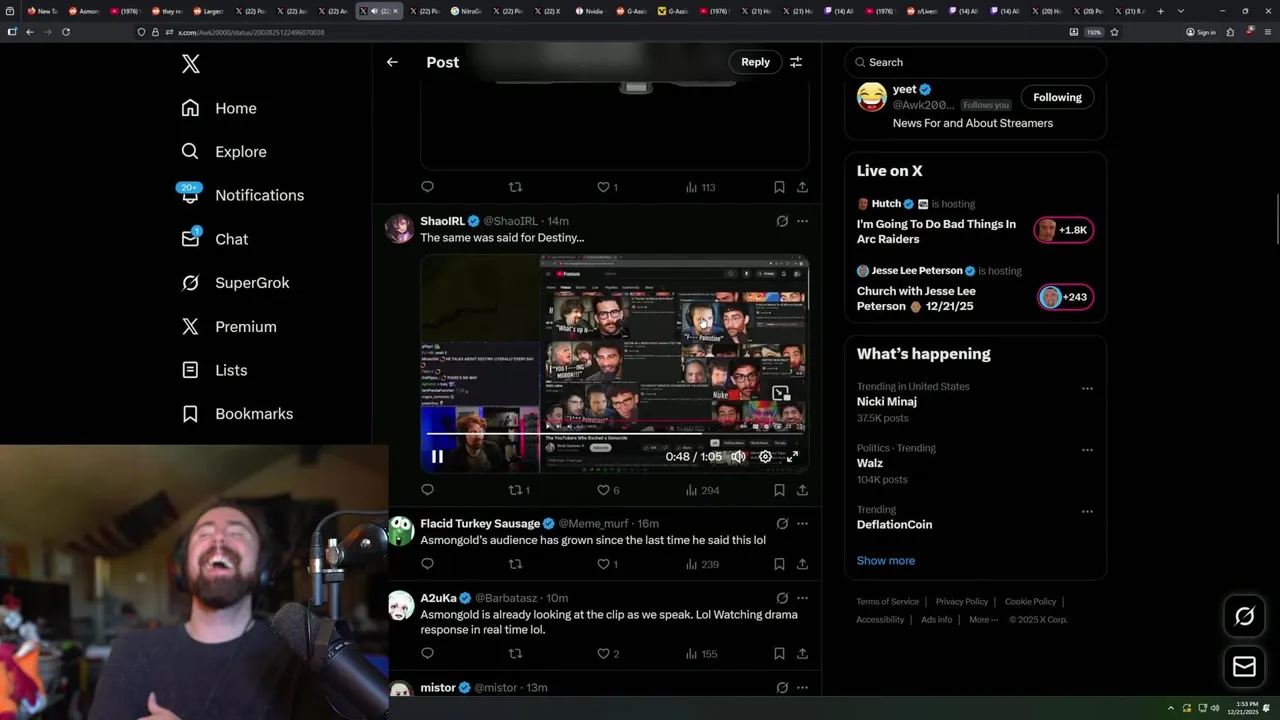Screen dimensions: 1280x720
Task: Reply to Flacid Turkey Sausage's post
Action: click(427, 564)
